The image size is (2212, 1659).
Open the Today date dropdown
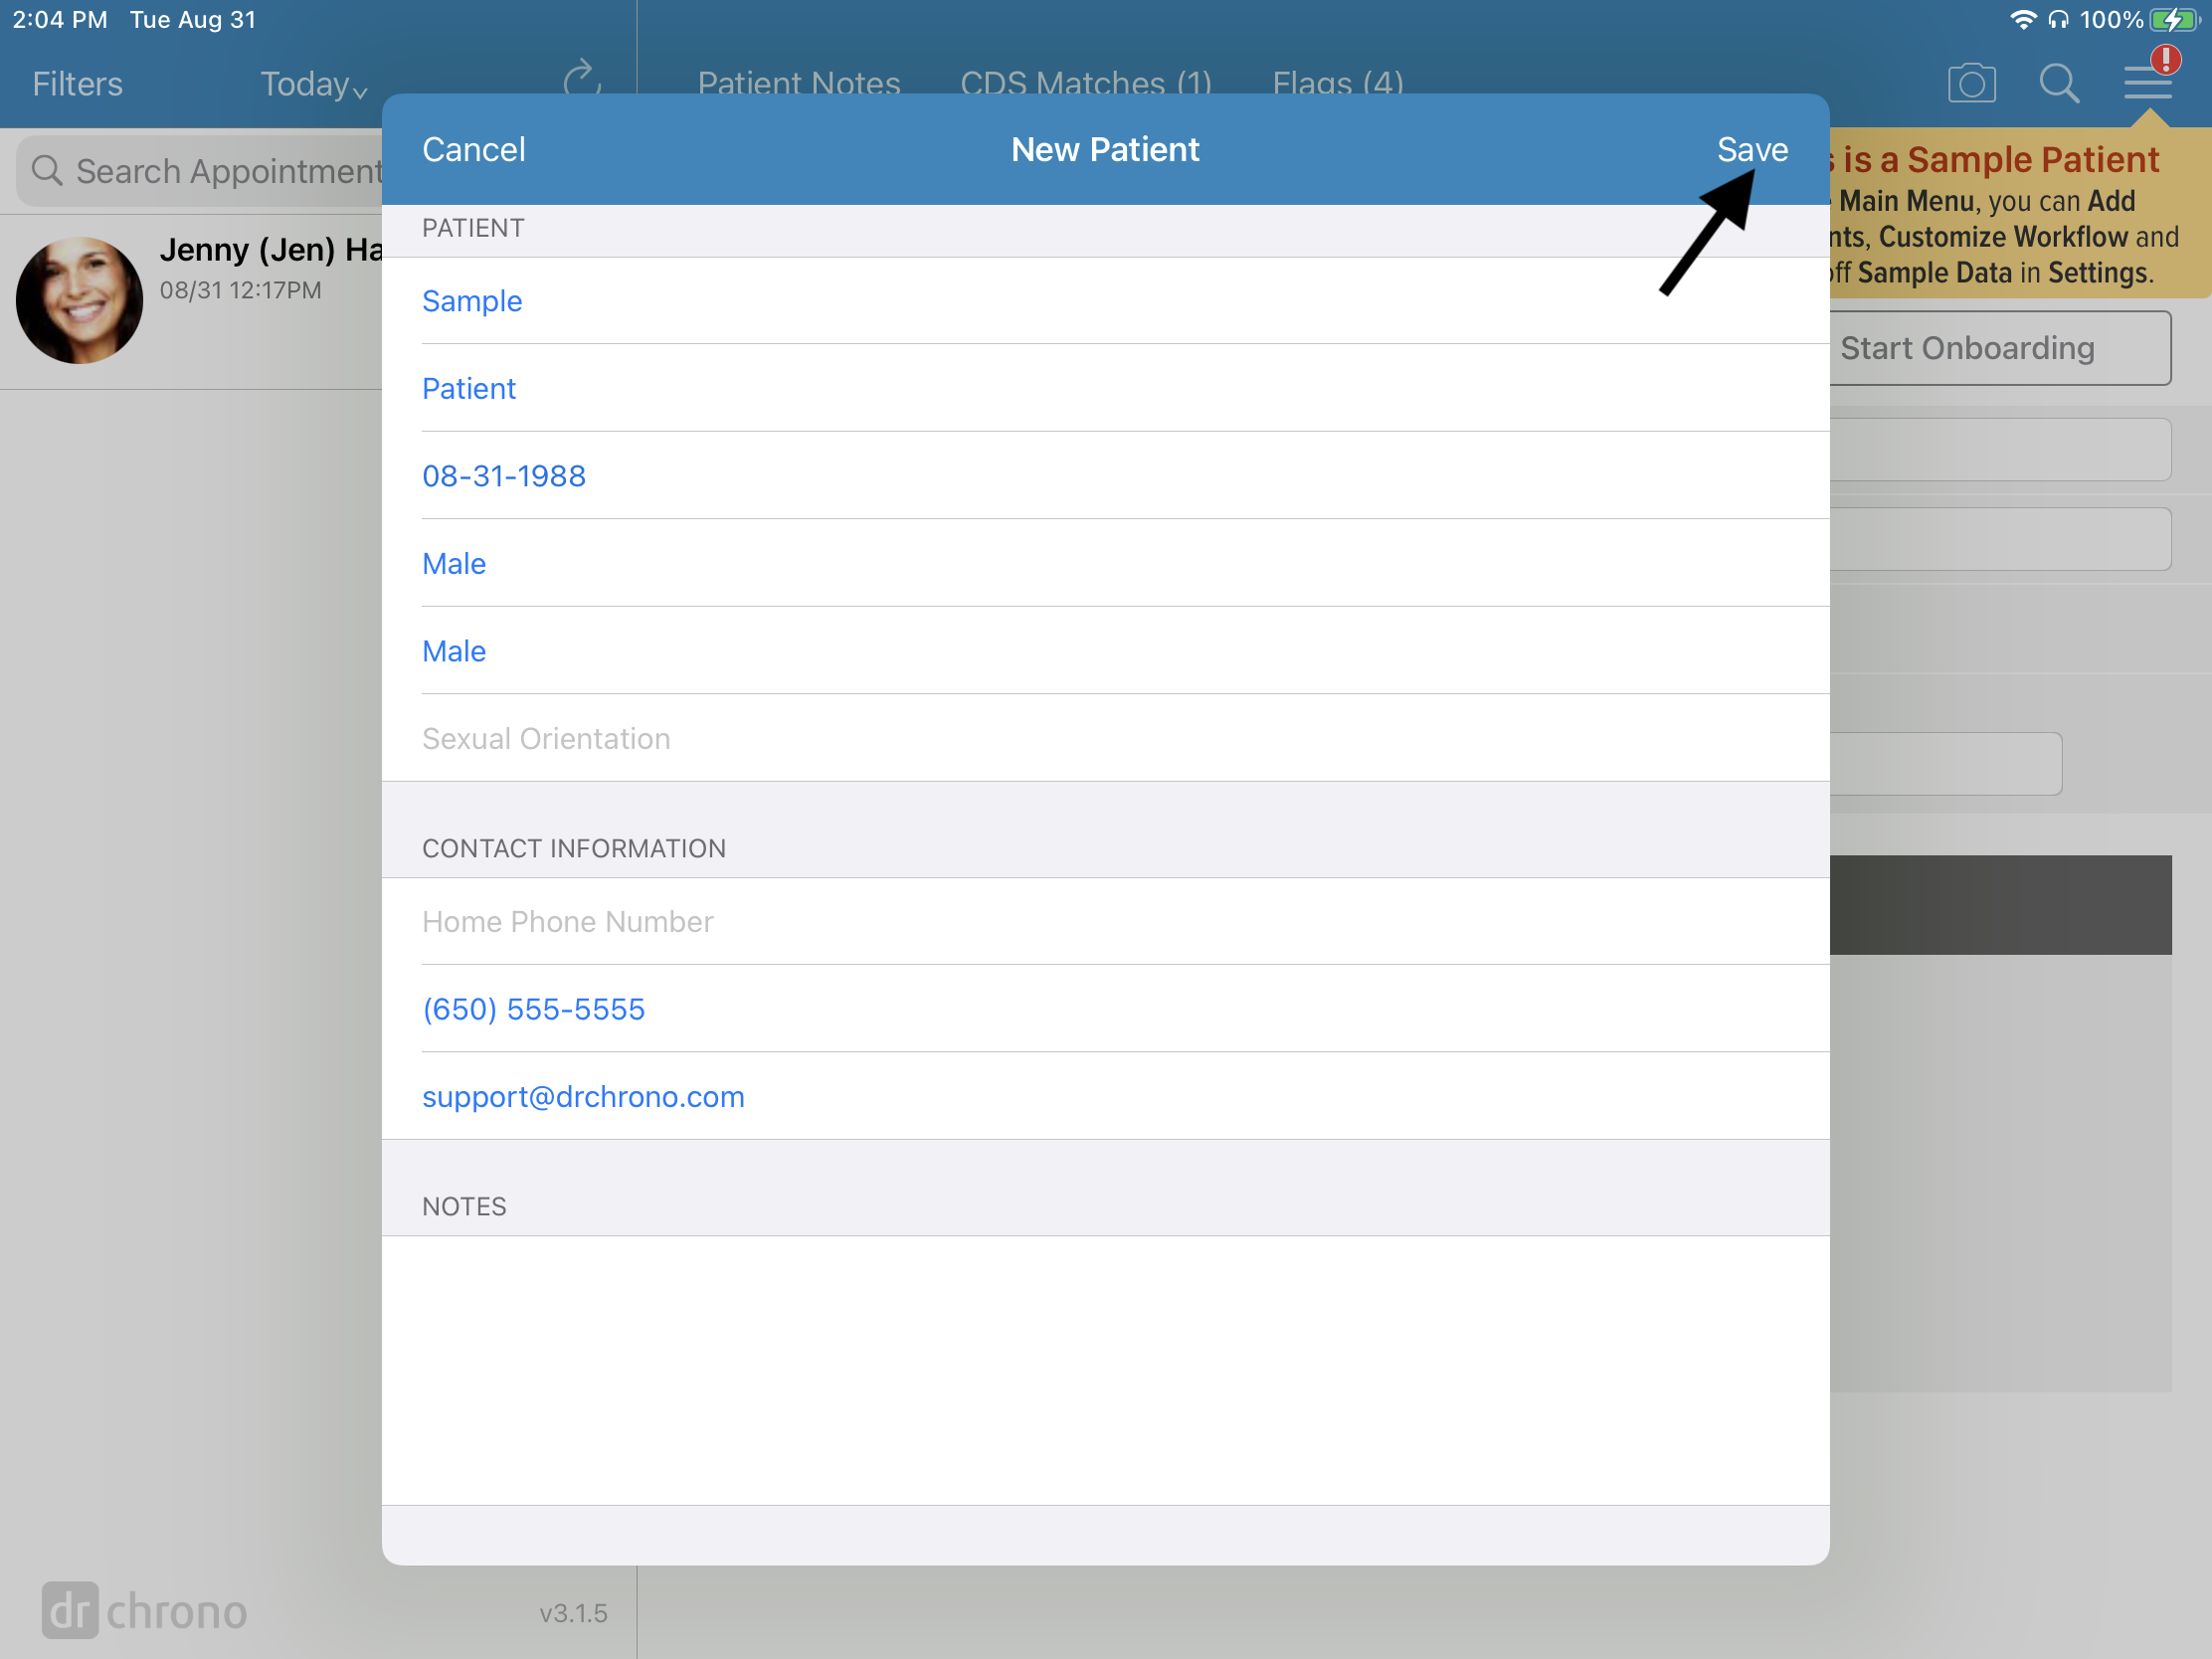tap(313, 84)
